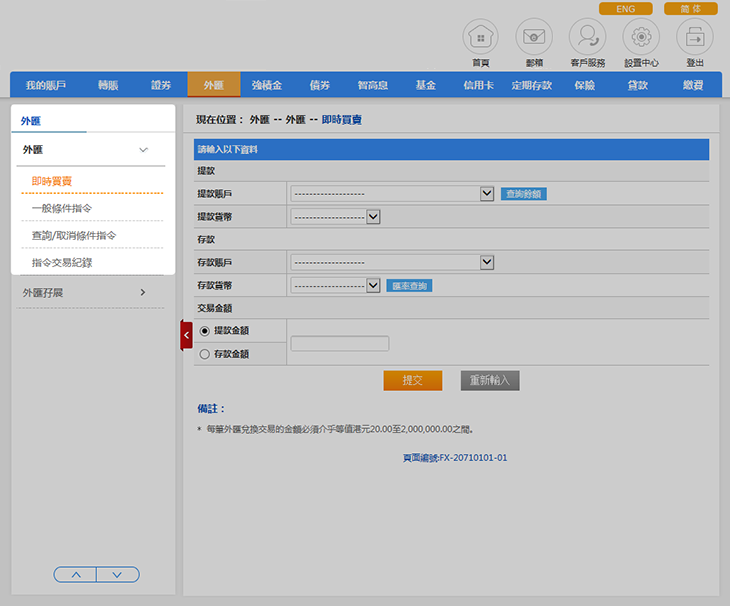Click the transaction amount input field
Image resolution: width=730 pixels, height=606 pixels.
point(339,343)
